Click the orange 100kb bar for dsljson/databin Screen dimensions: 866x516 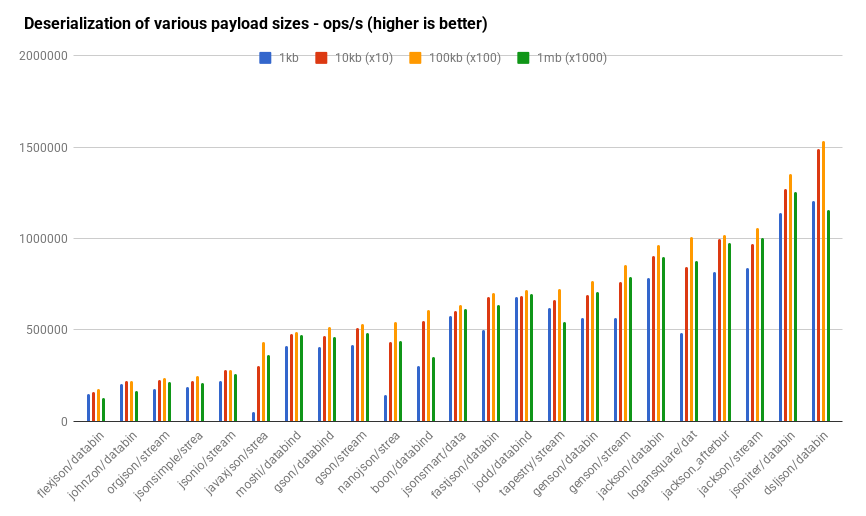[823, 282]
